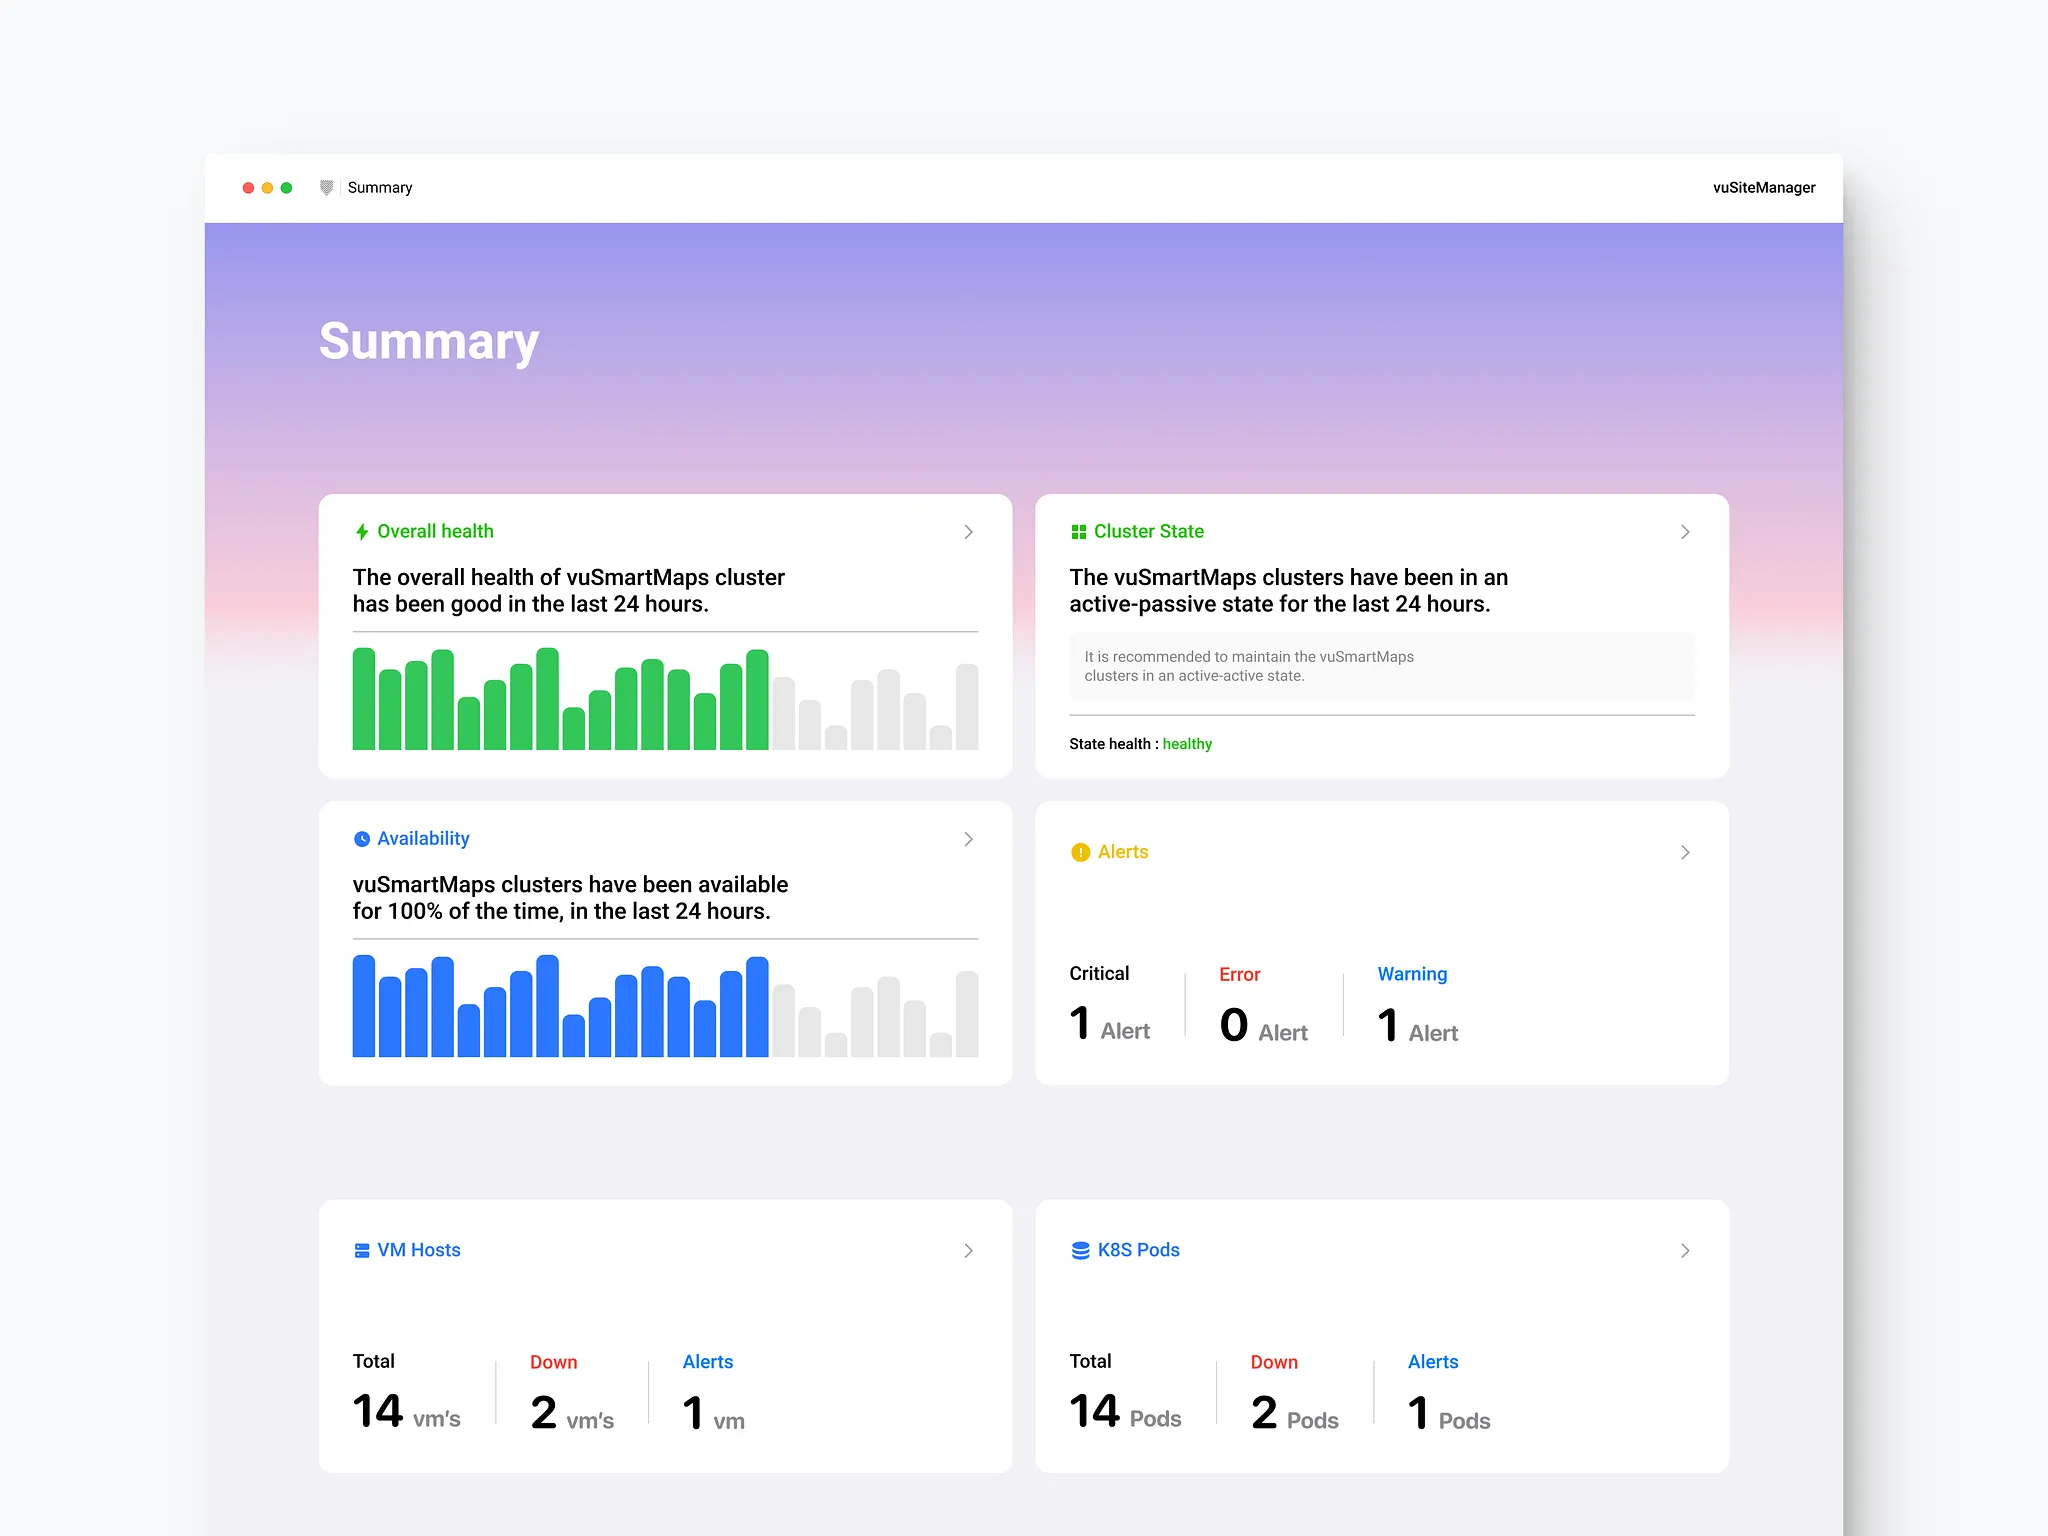
Task: Open the Alerts card details via chevron
Action: 1685,852
